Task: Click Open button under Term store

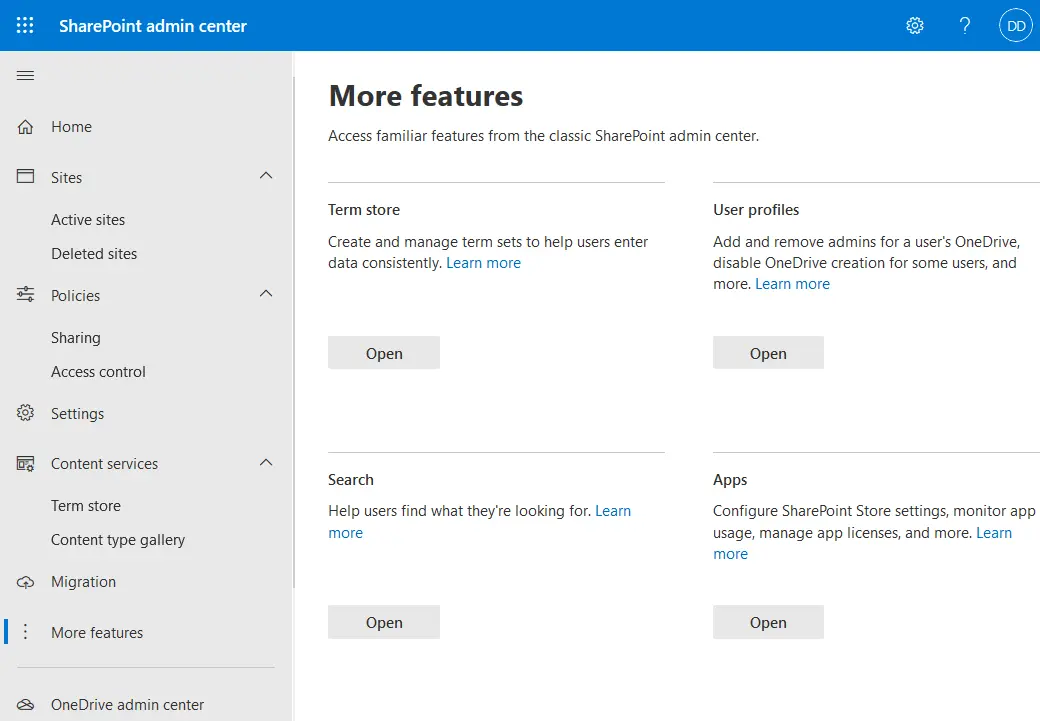Action: [x=384, y=353]
